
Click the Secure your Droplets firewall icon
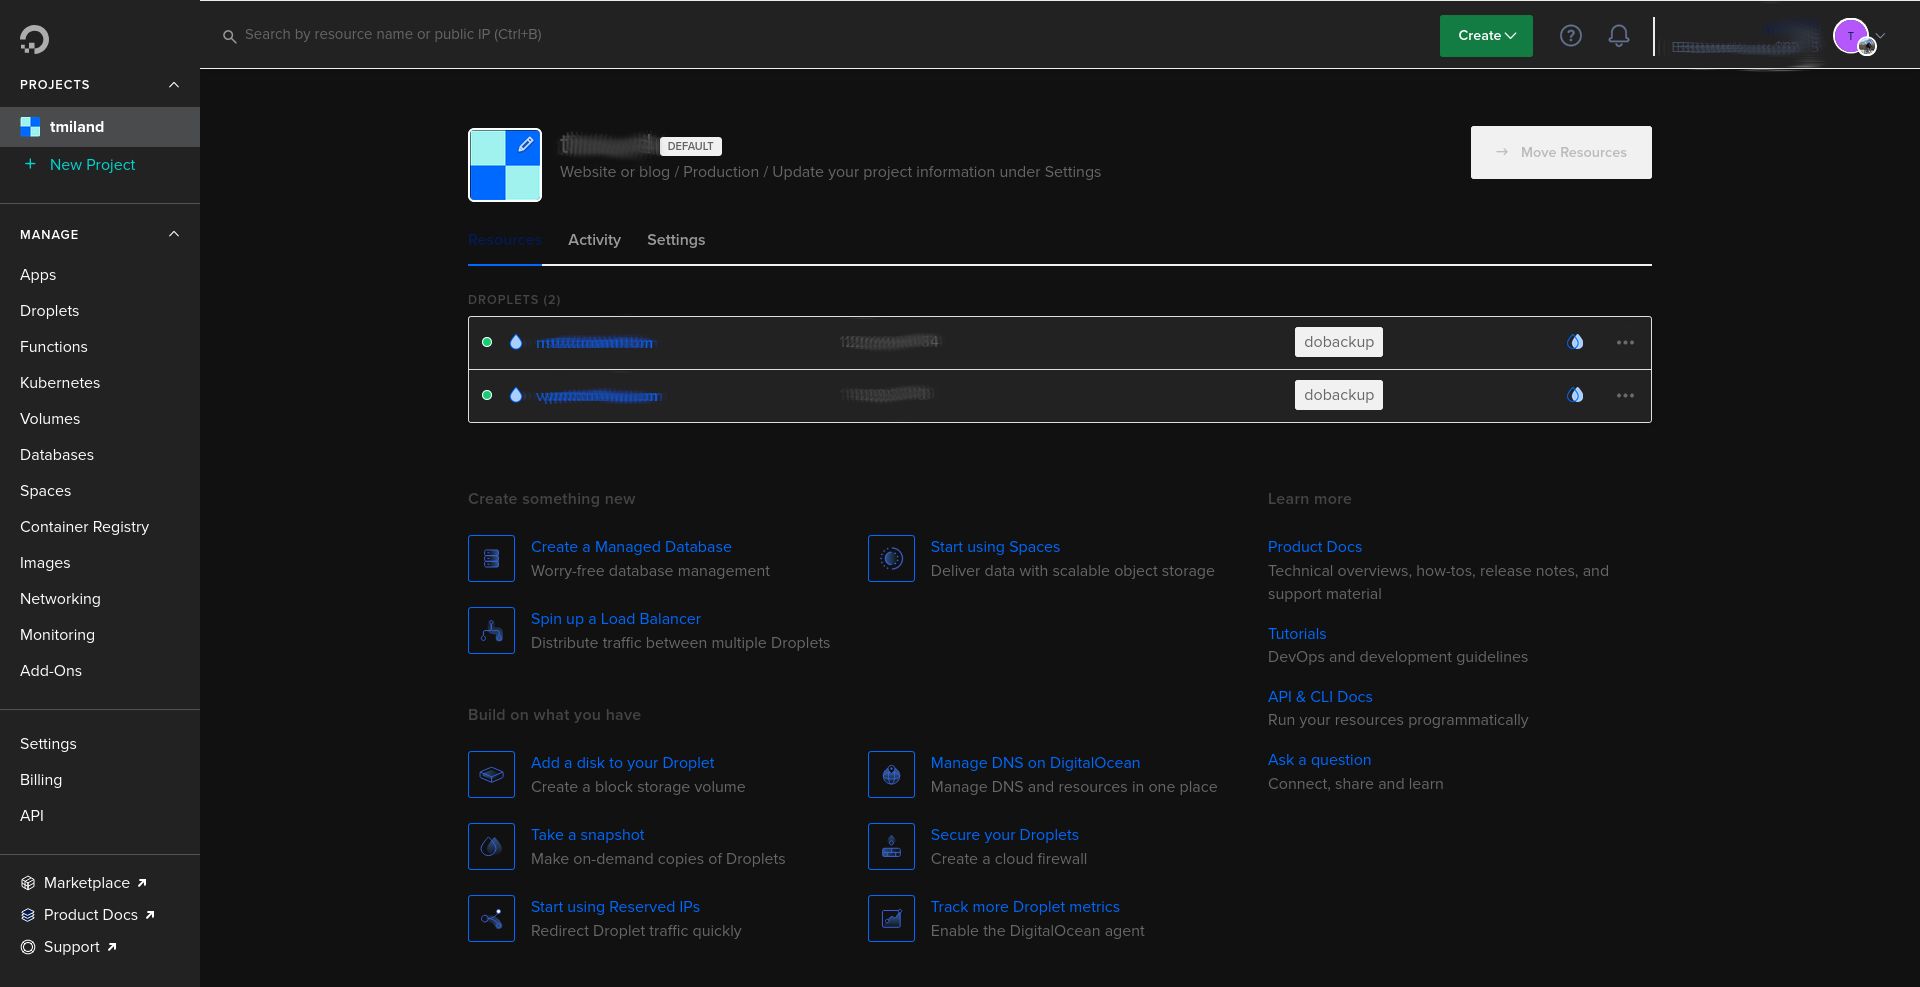(x=892, y=847)
